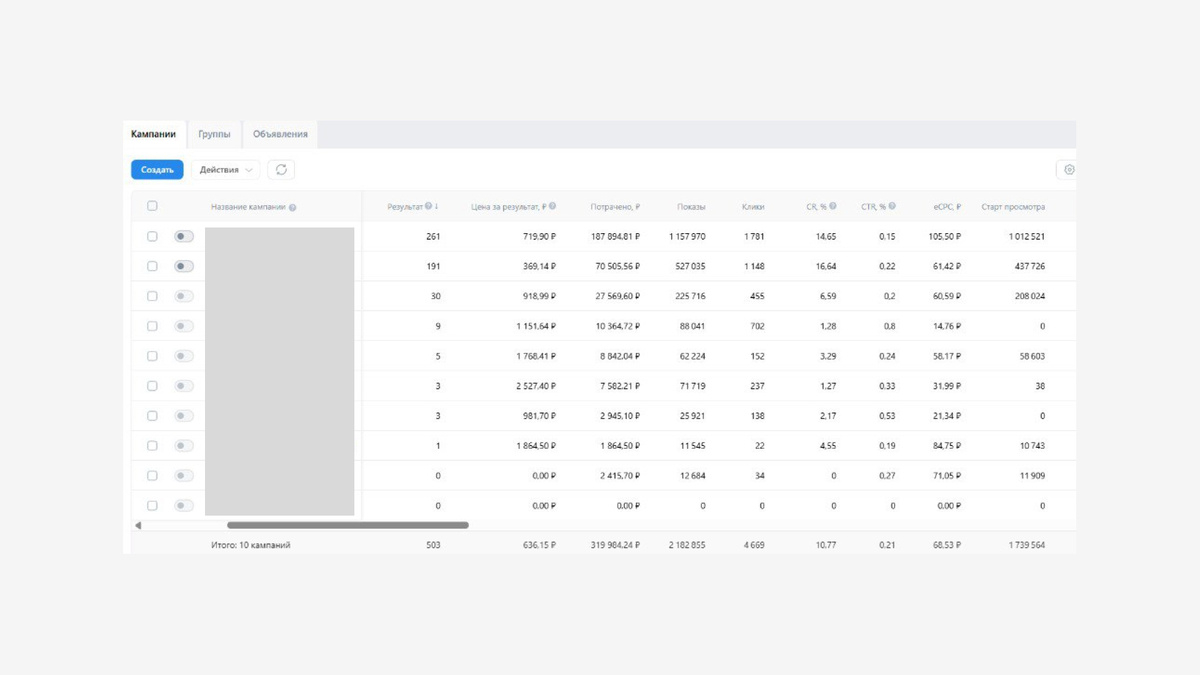This screenshot has width=1200, height=675.
Task: Toggle campaign with 12 684 impressions
Action: click(x=184, y=476)
